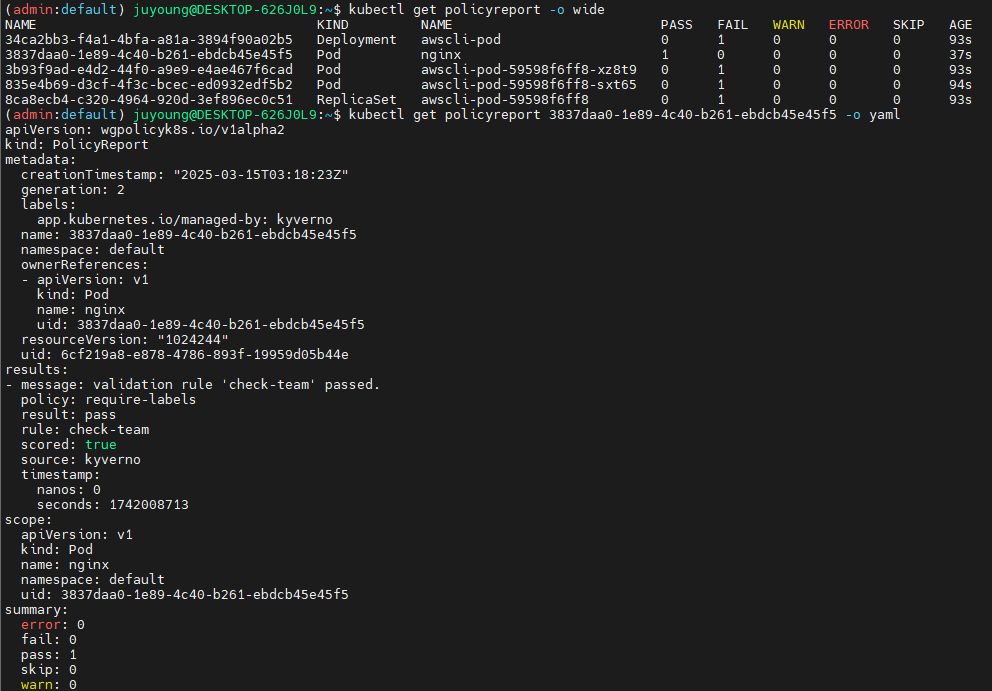
Task: Click the red ERROR column header
Action: (x=848, y=25)
